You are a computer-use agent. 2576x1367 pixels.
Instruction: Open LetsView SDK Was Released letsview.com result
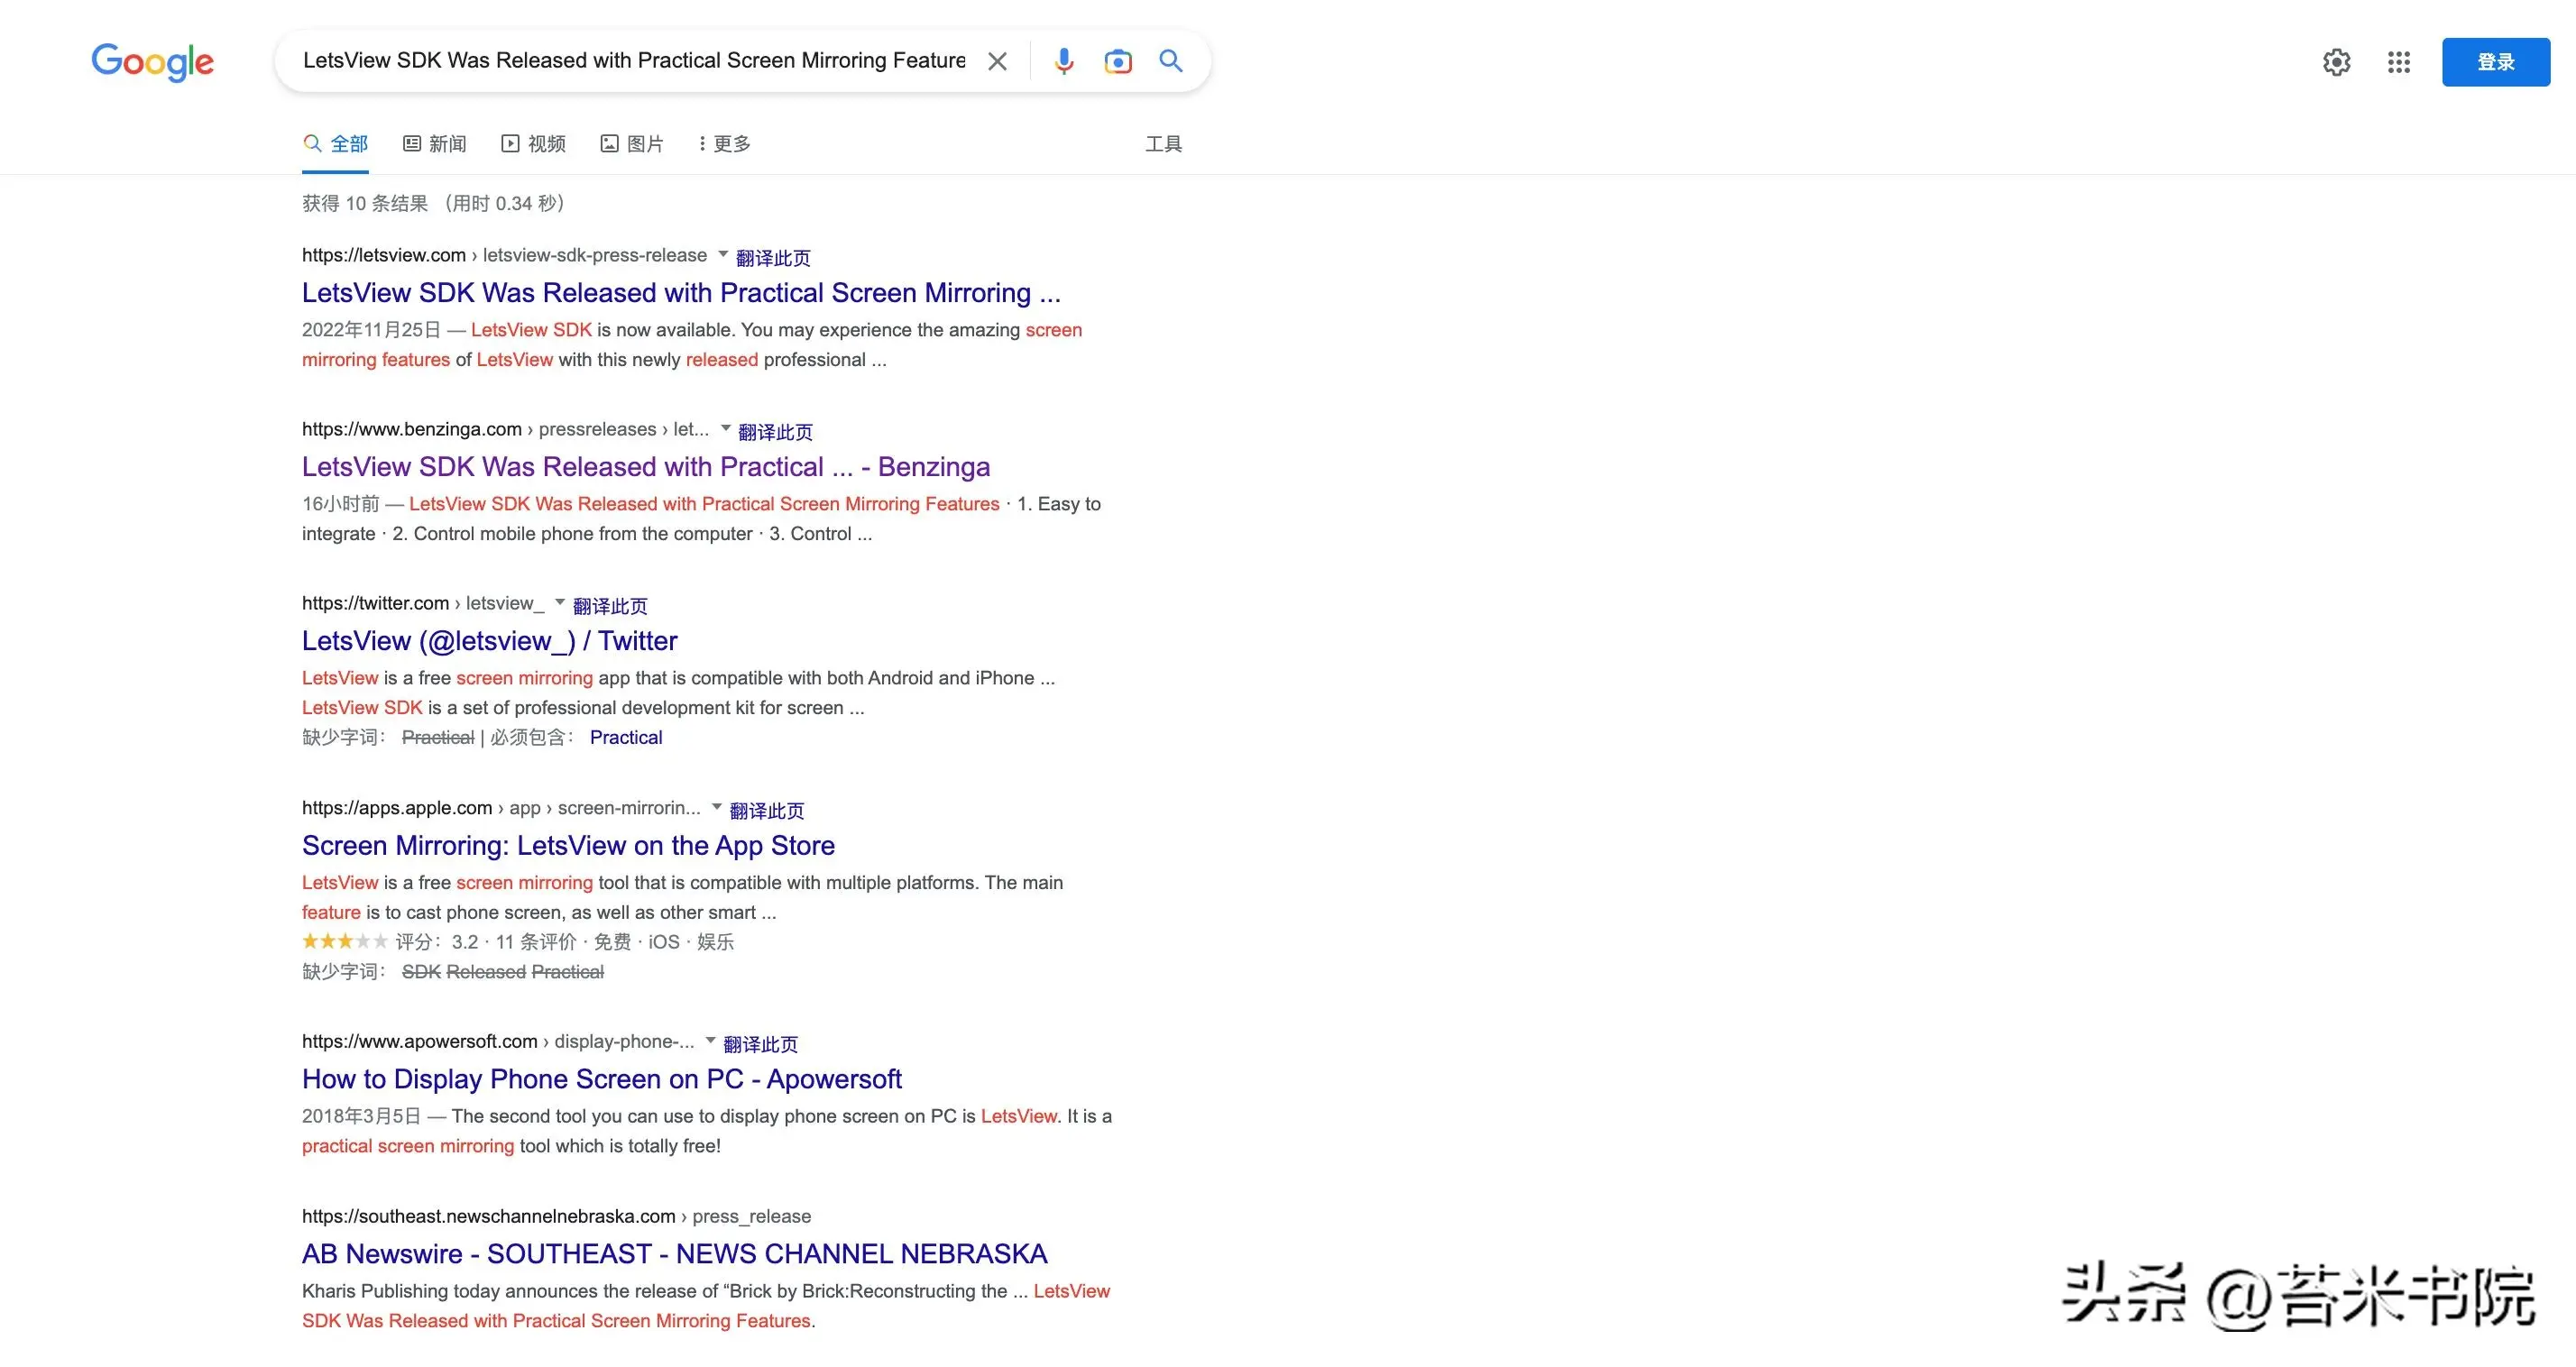pos(681,293)
